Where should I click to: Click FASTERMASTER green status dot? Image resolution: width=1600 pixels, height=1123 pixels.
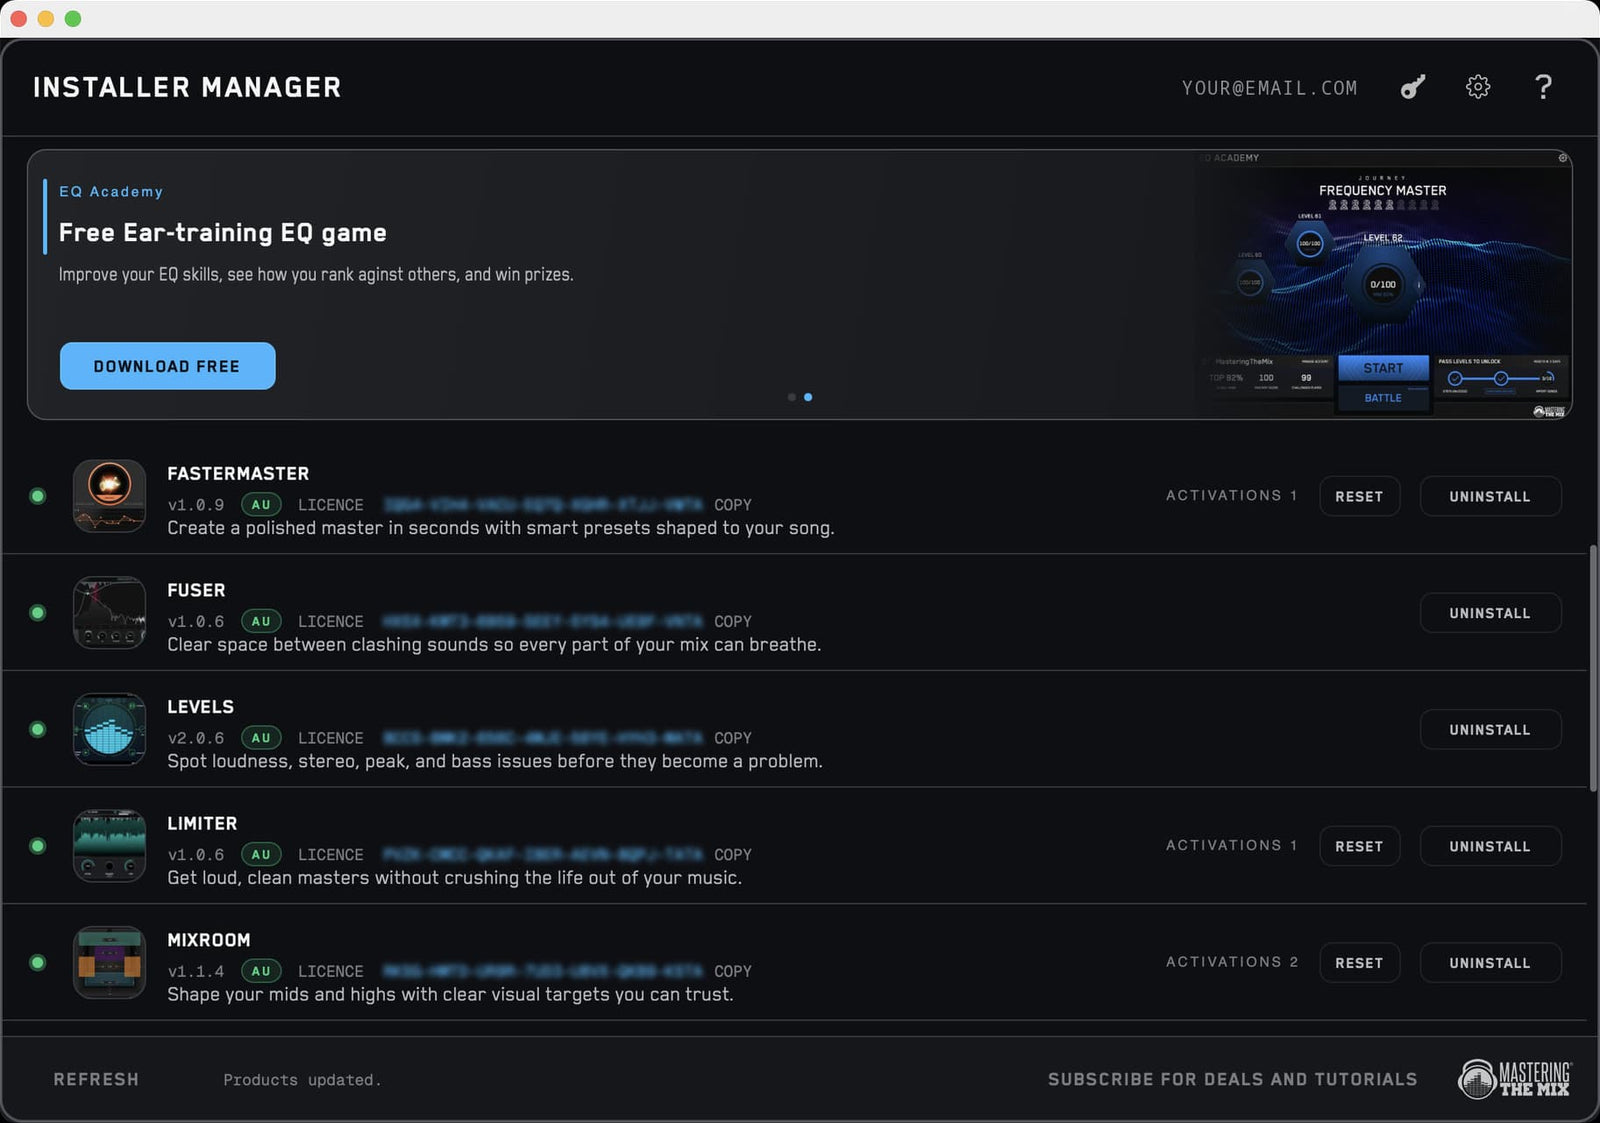pyautogui.click(x=38, y=496)
